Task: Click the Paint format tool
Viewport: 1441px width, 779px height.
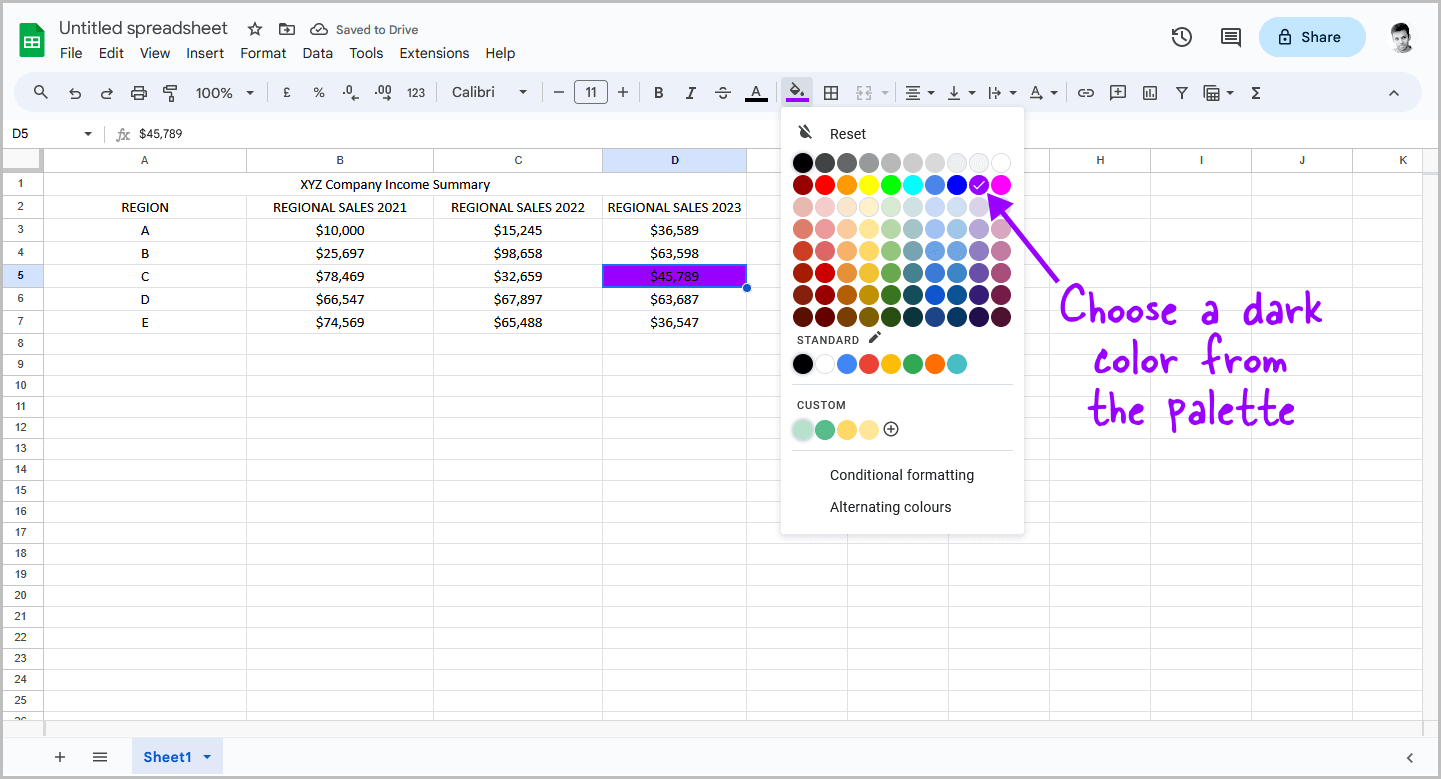Action: tap(170, 91)
